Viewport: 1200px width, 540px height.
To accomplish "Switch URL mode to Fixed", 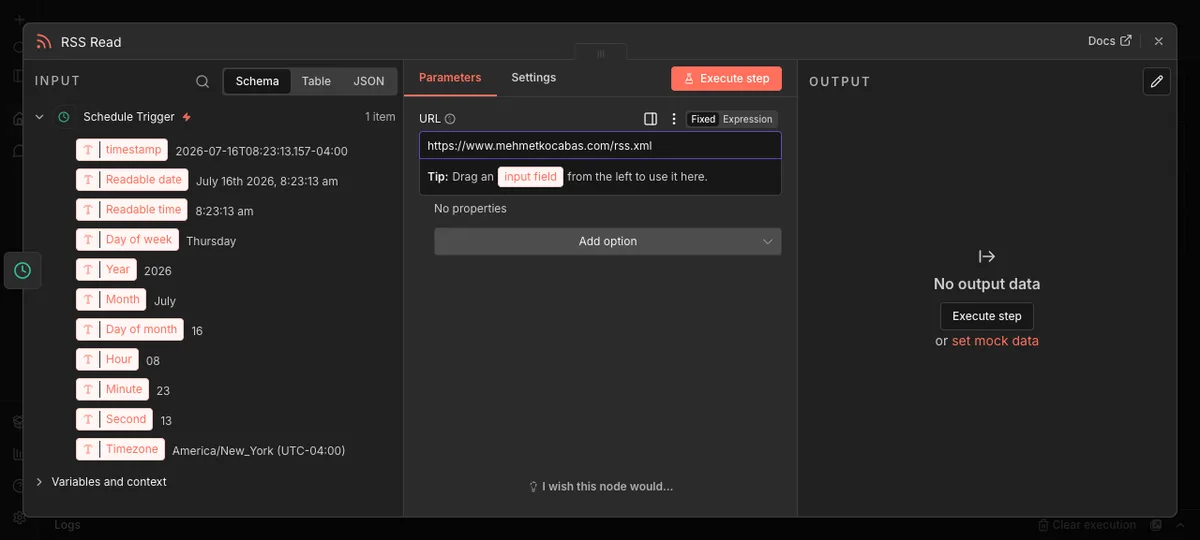I will tap(703, 119).
